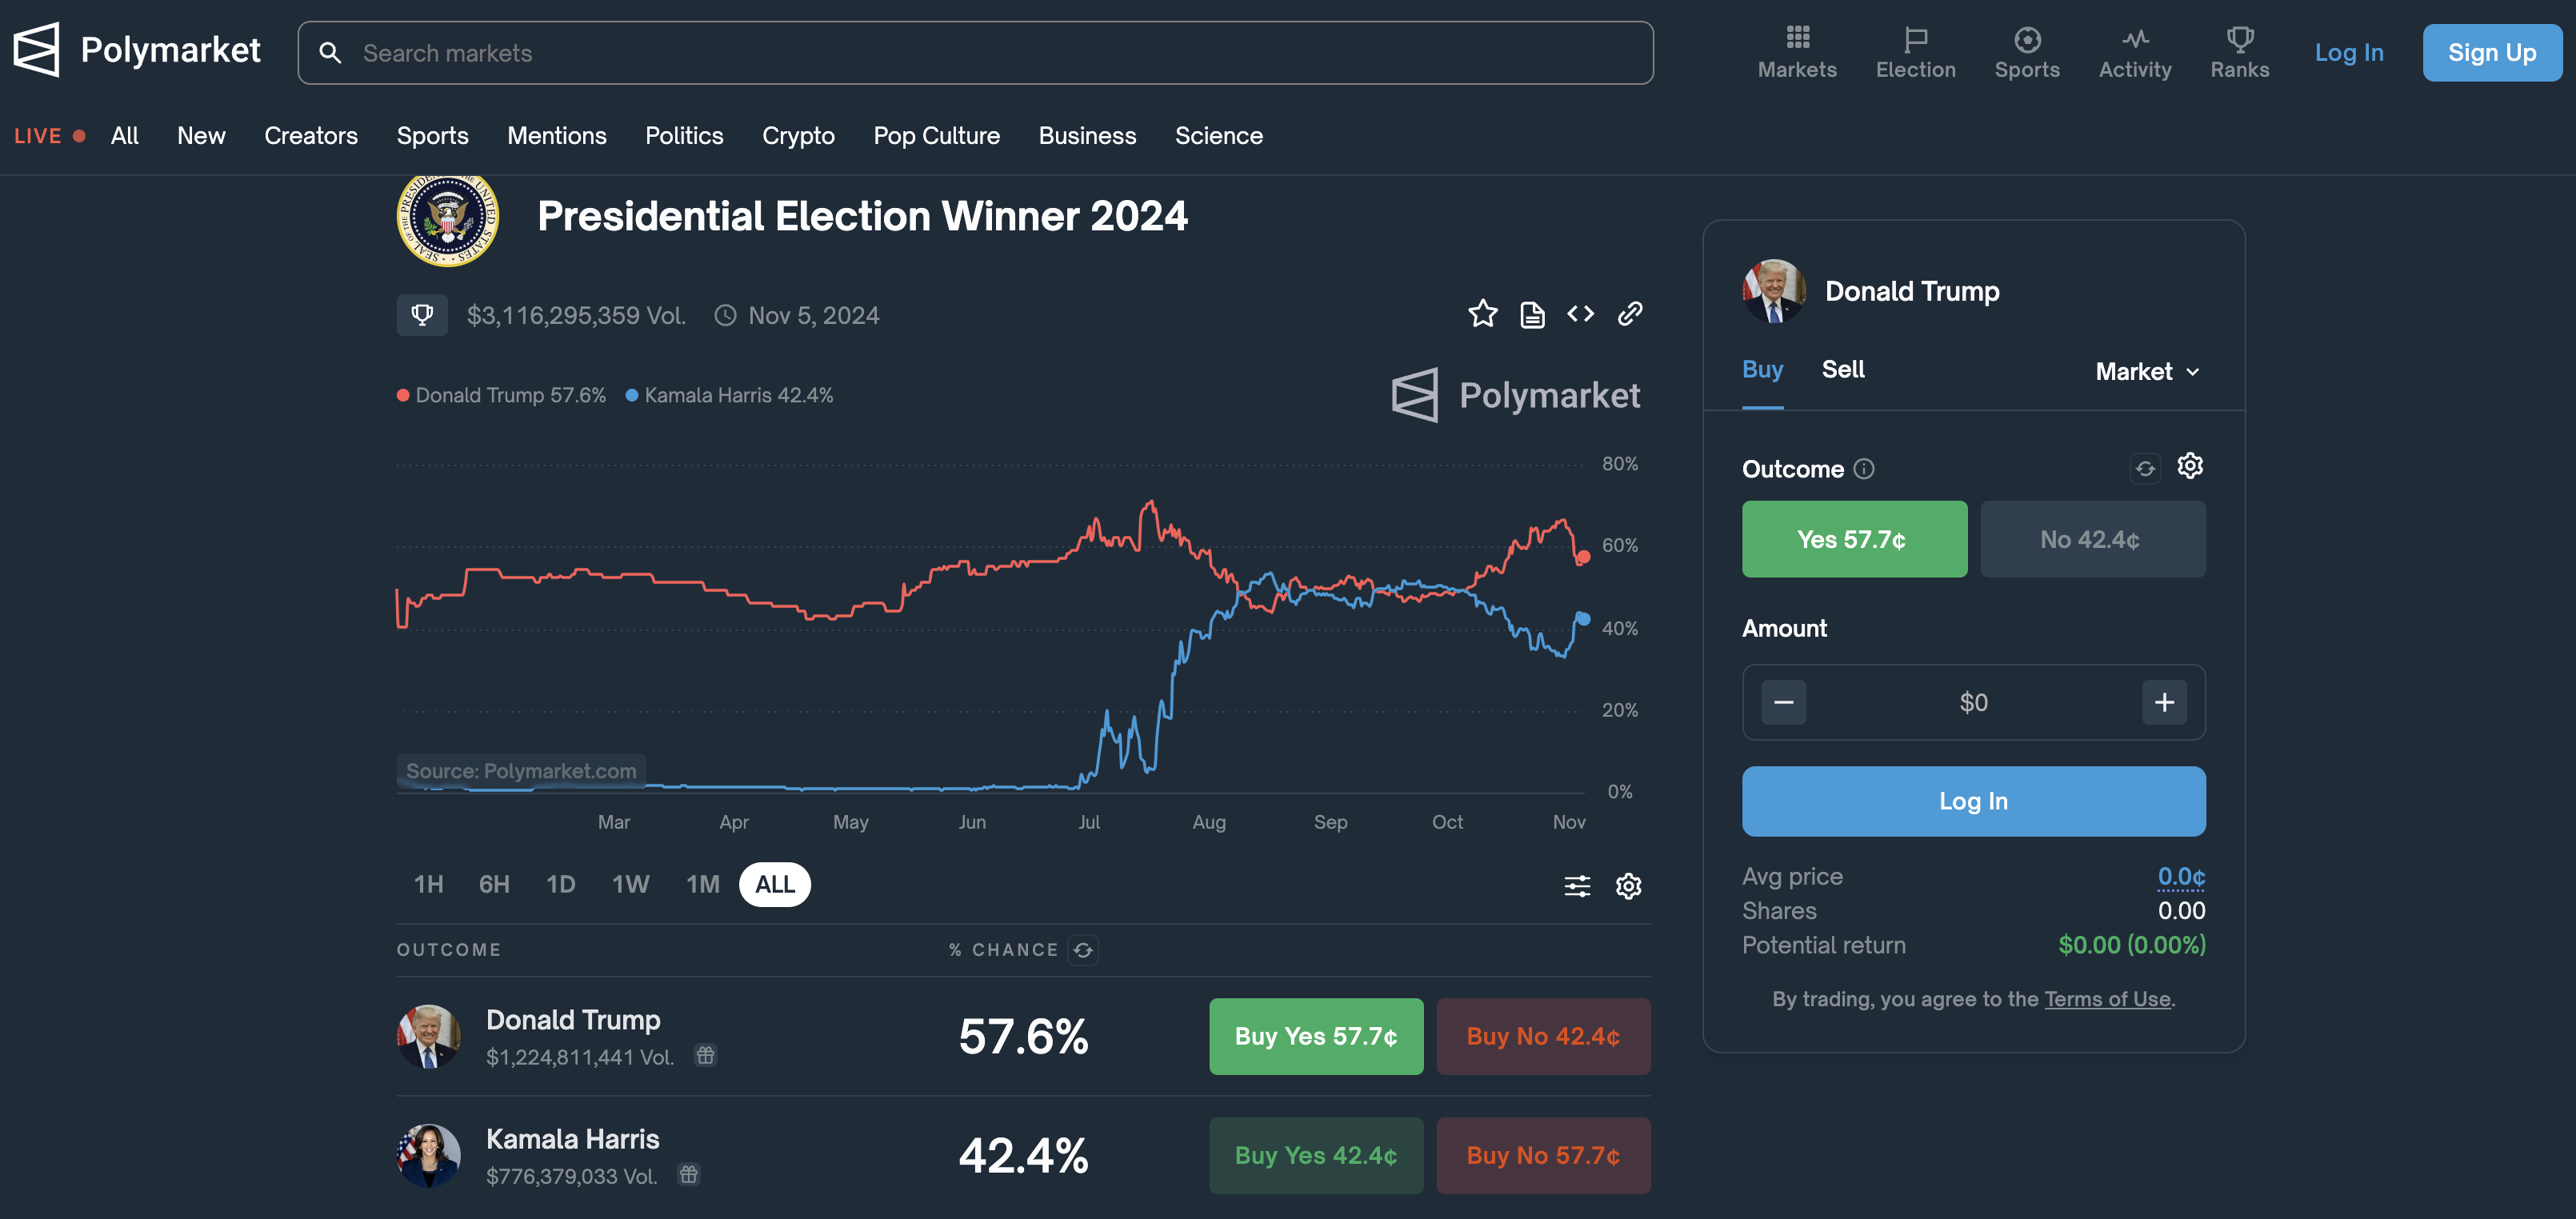Switch chart range to 1W
This screenshot has width=2576, height=1219.
(x=630, y=885)
